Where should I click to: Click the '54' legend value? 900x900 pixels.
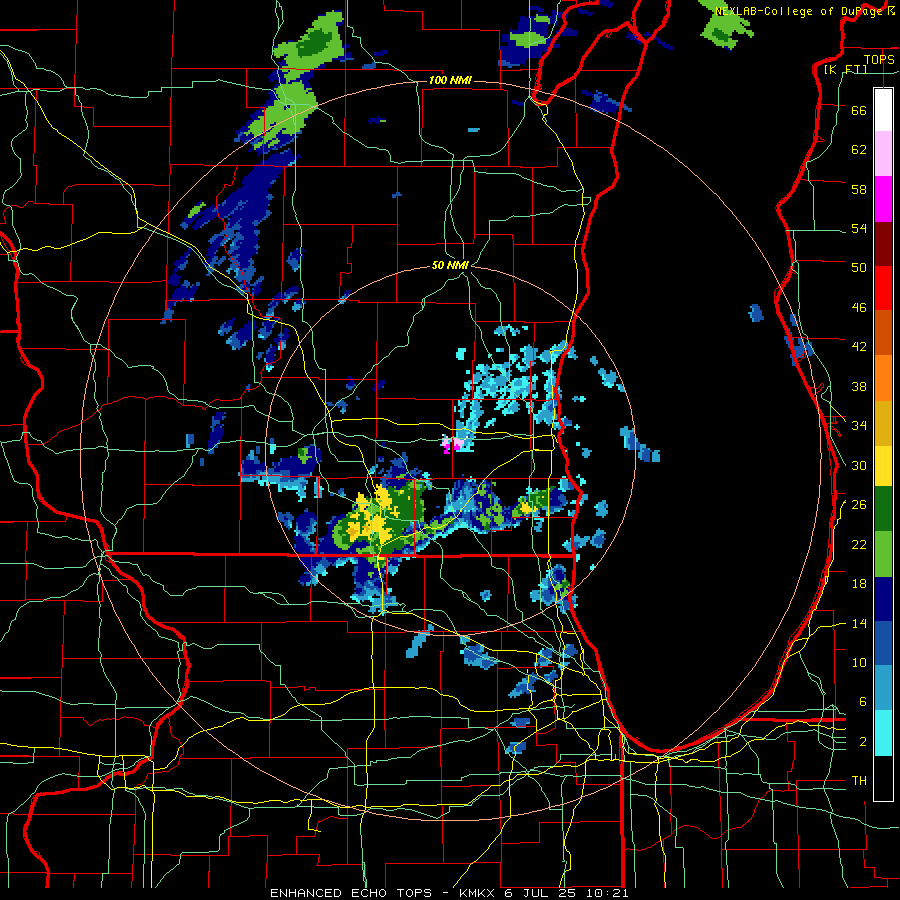(x=859, y=228)
